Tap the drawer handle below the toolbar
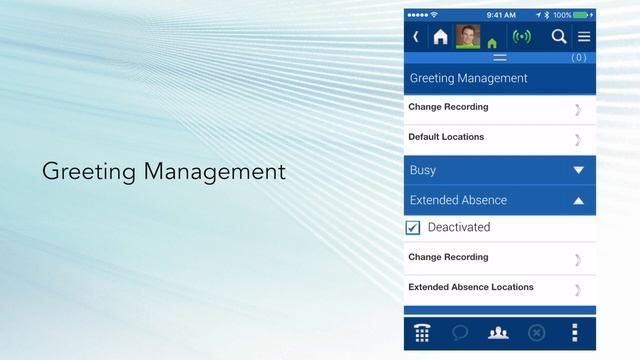The height and width of the screenshot is (360, 640). click(x=500, y=58)
